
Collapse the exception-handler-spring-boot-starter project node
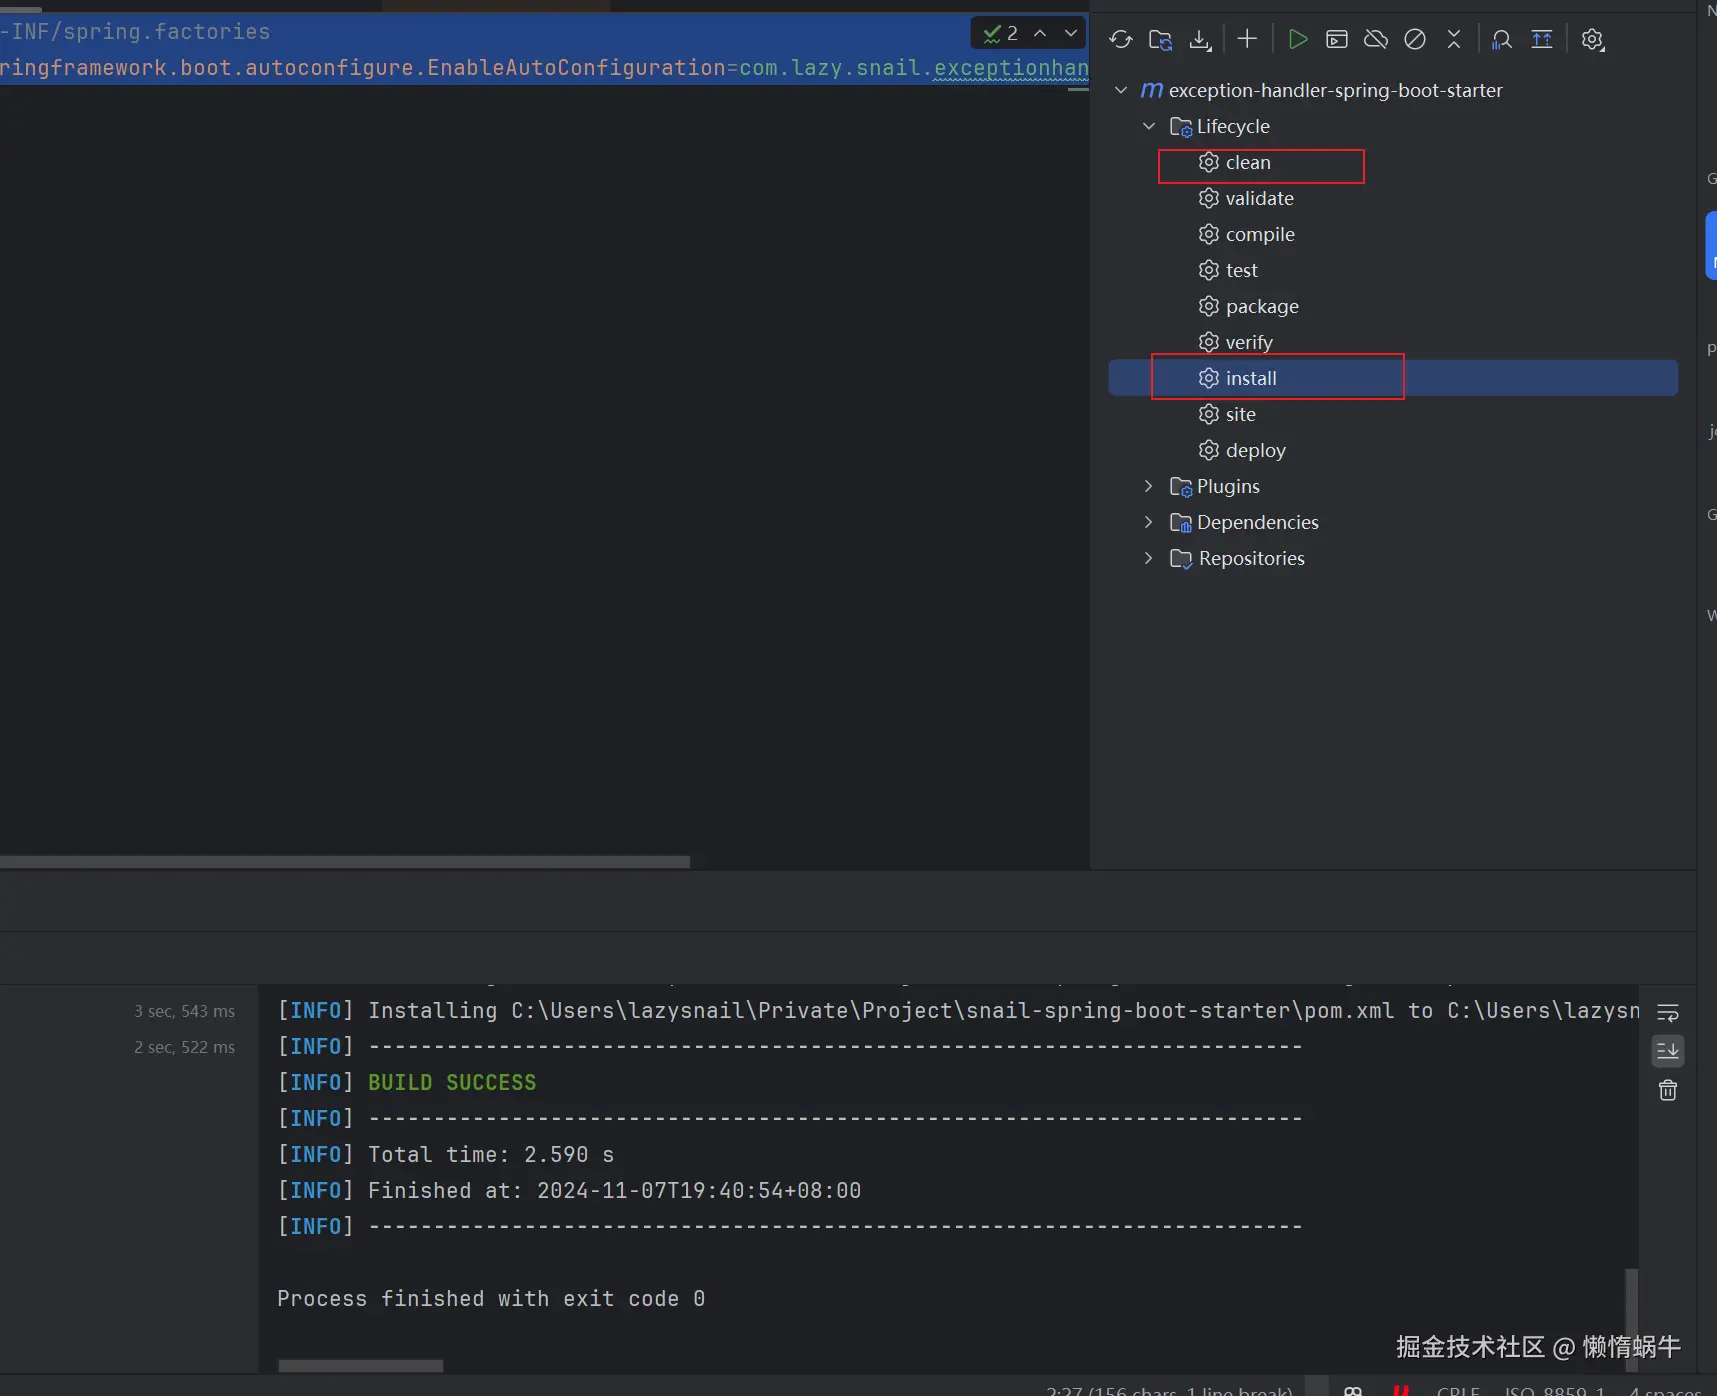pos(1121,90)
